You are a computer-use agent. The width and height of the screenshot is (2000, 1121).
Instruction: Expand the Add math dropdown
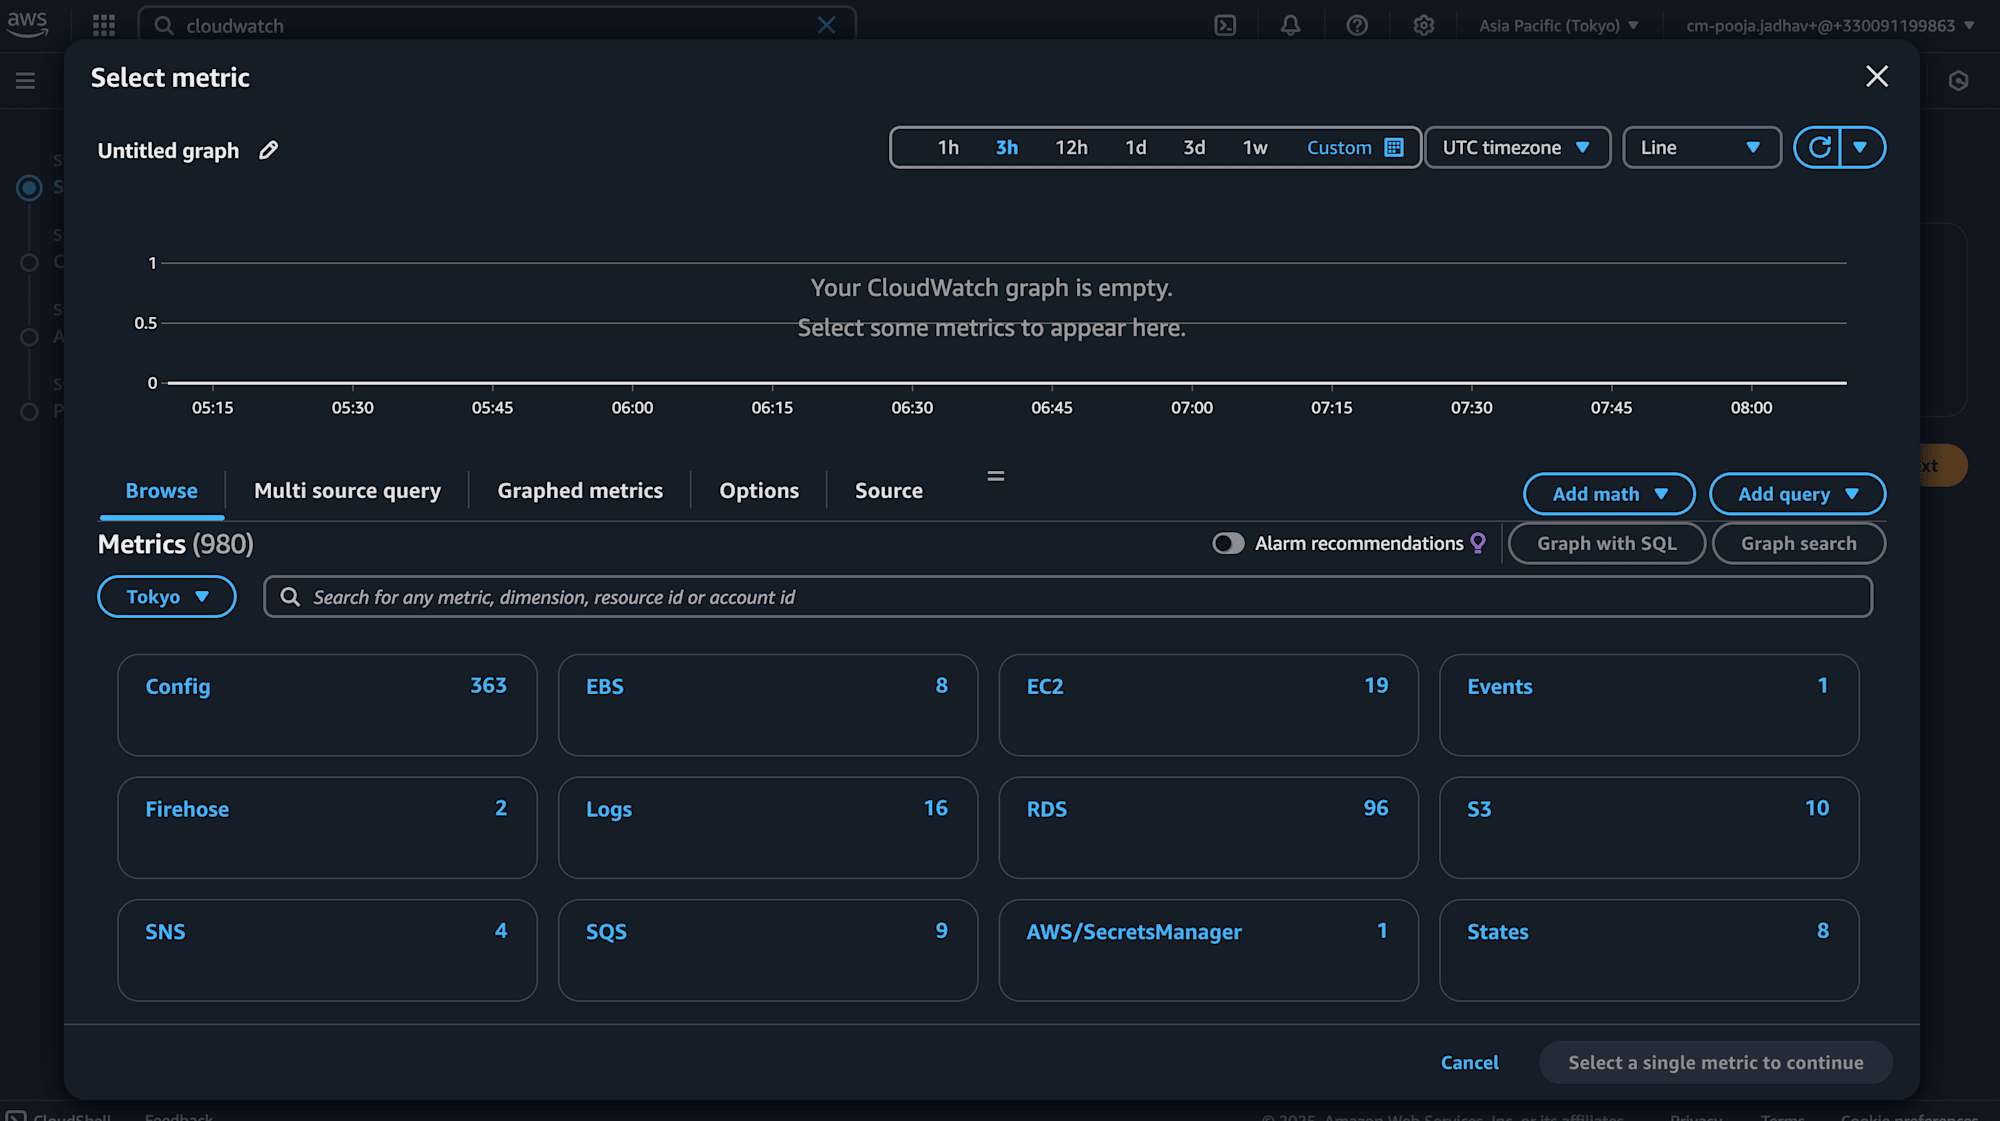(1609, 494)
